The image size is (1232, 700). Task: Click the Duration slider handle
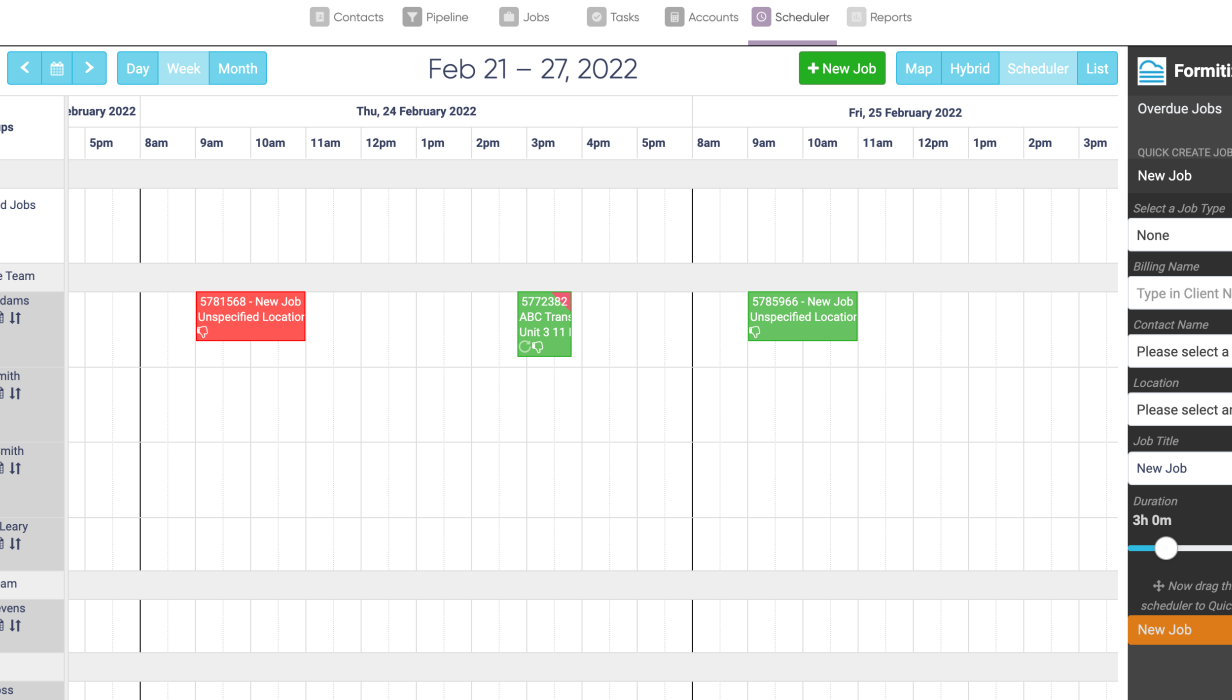[x=1166, y=548]
